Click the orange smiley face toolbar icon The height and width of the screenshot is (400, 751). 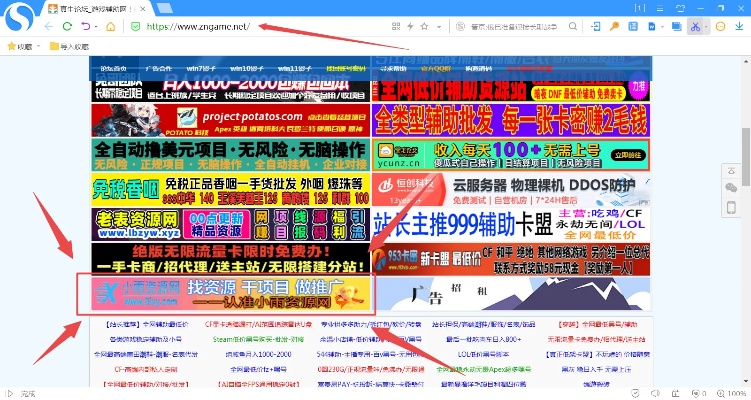[x=720, y=26]
